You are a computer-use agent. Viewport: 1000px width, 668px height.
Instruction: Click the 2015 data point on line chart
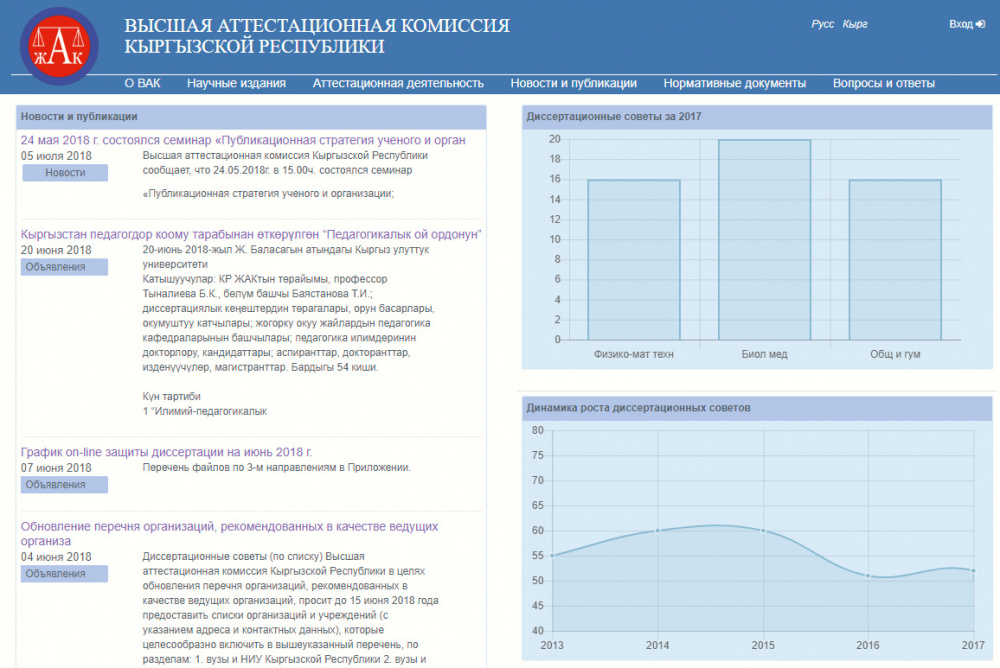click(x=763, y=531)
